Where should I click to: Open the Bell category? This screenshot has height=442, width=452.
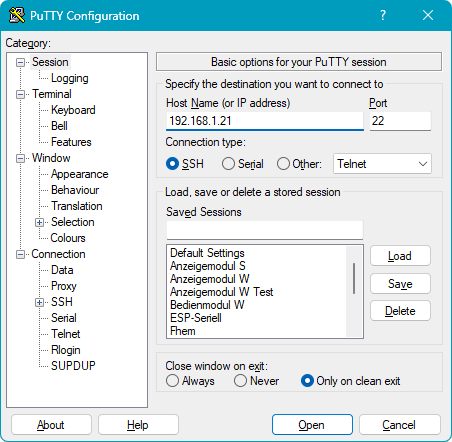[59, 126]
